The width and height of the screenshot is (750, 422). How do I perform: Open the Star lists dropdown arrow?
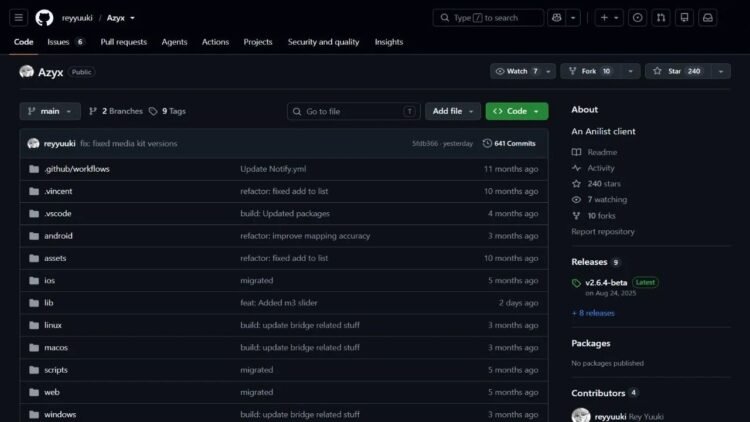pyautogui.click(x=721, y=71)
